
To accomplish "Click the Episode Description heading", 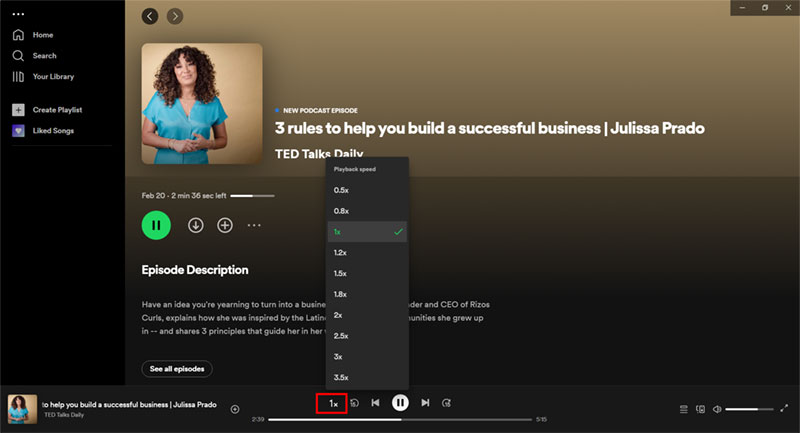I will tap(195, 270).
